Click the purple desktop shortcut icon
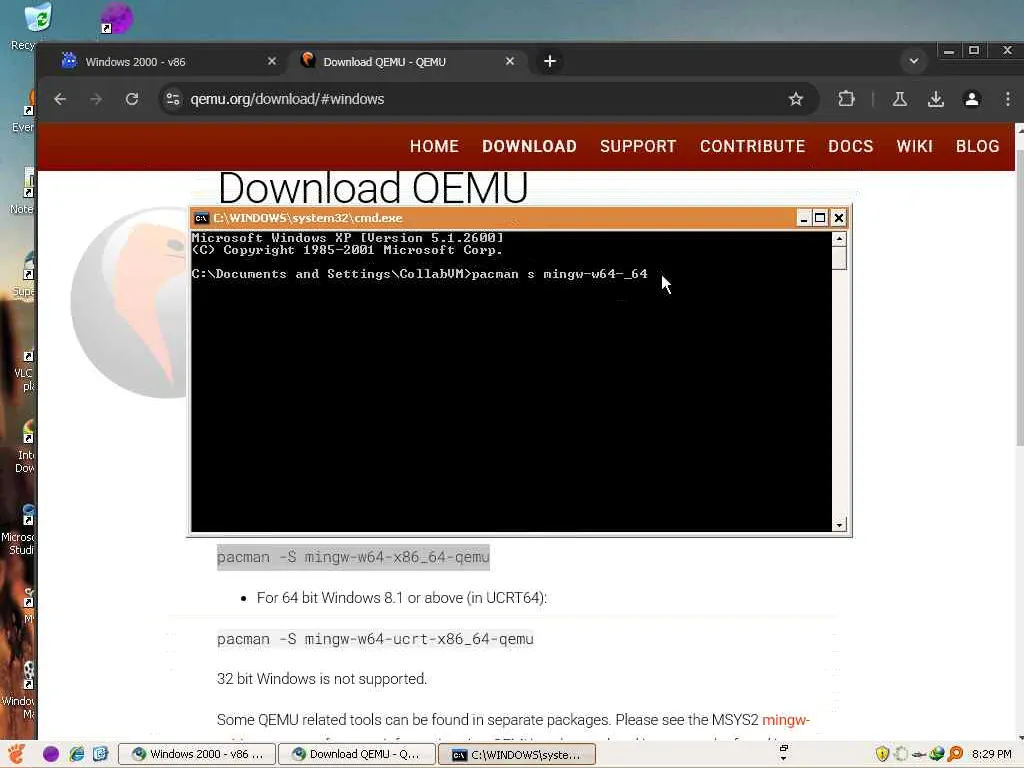This screenshot has width=1024, height=768. pyautogui.click(x=117, y=18)
